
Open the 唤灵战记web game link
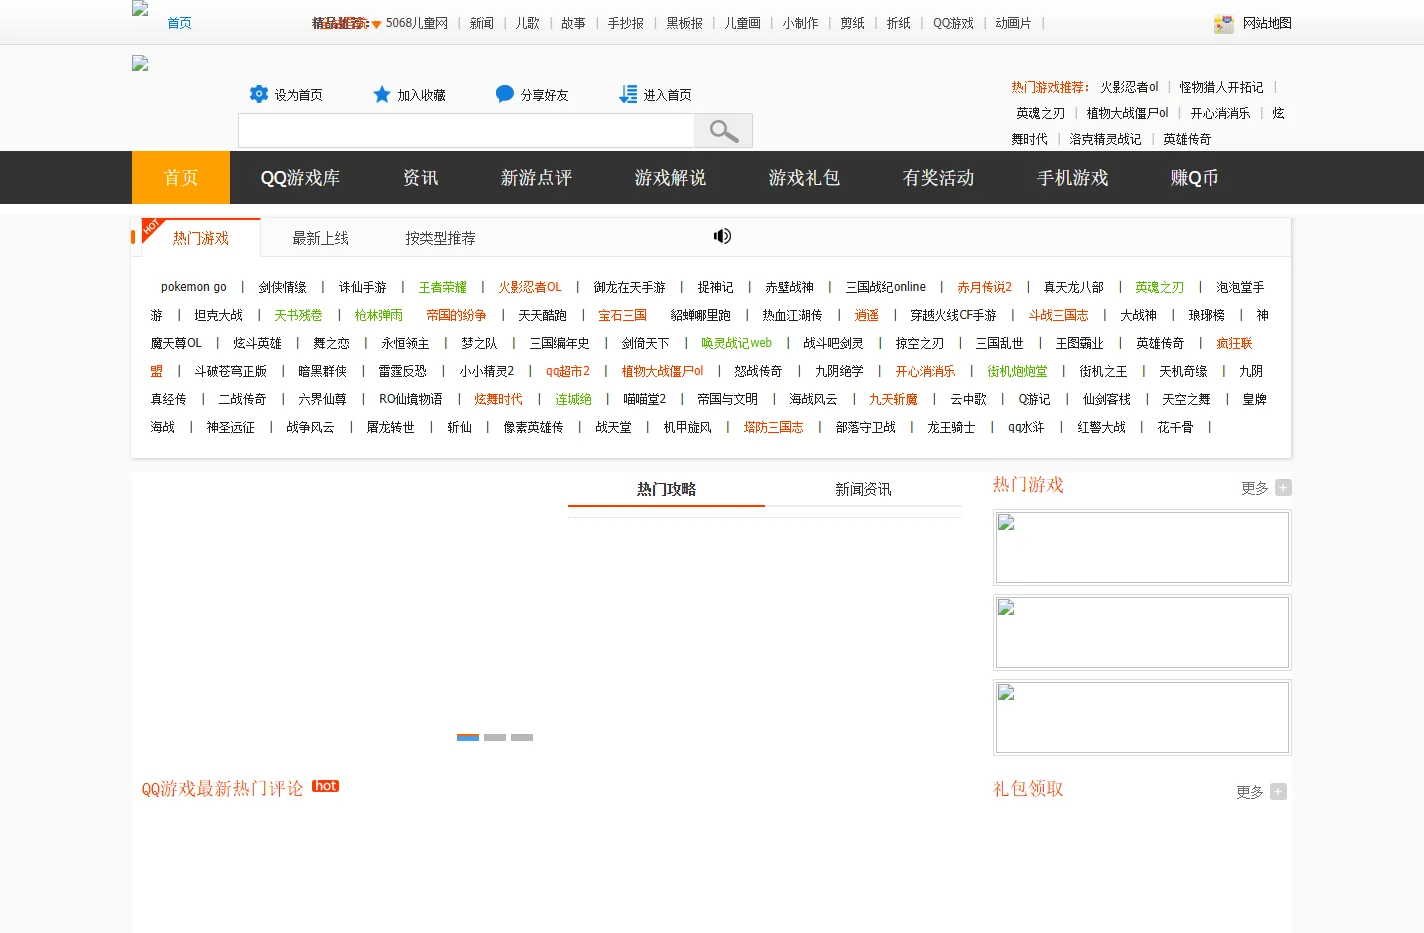click(736, 343)
